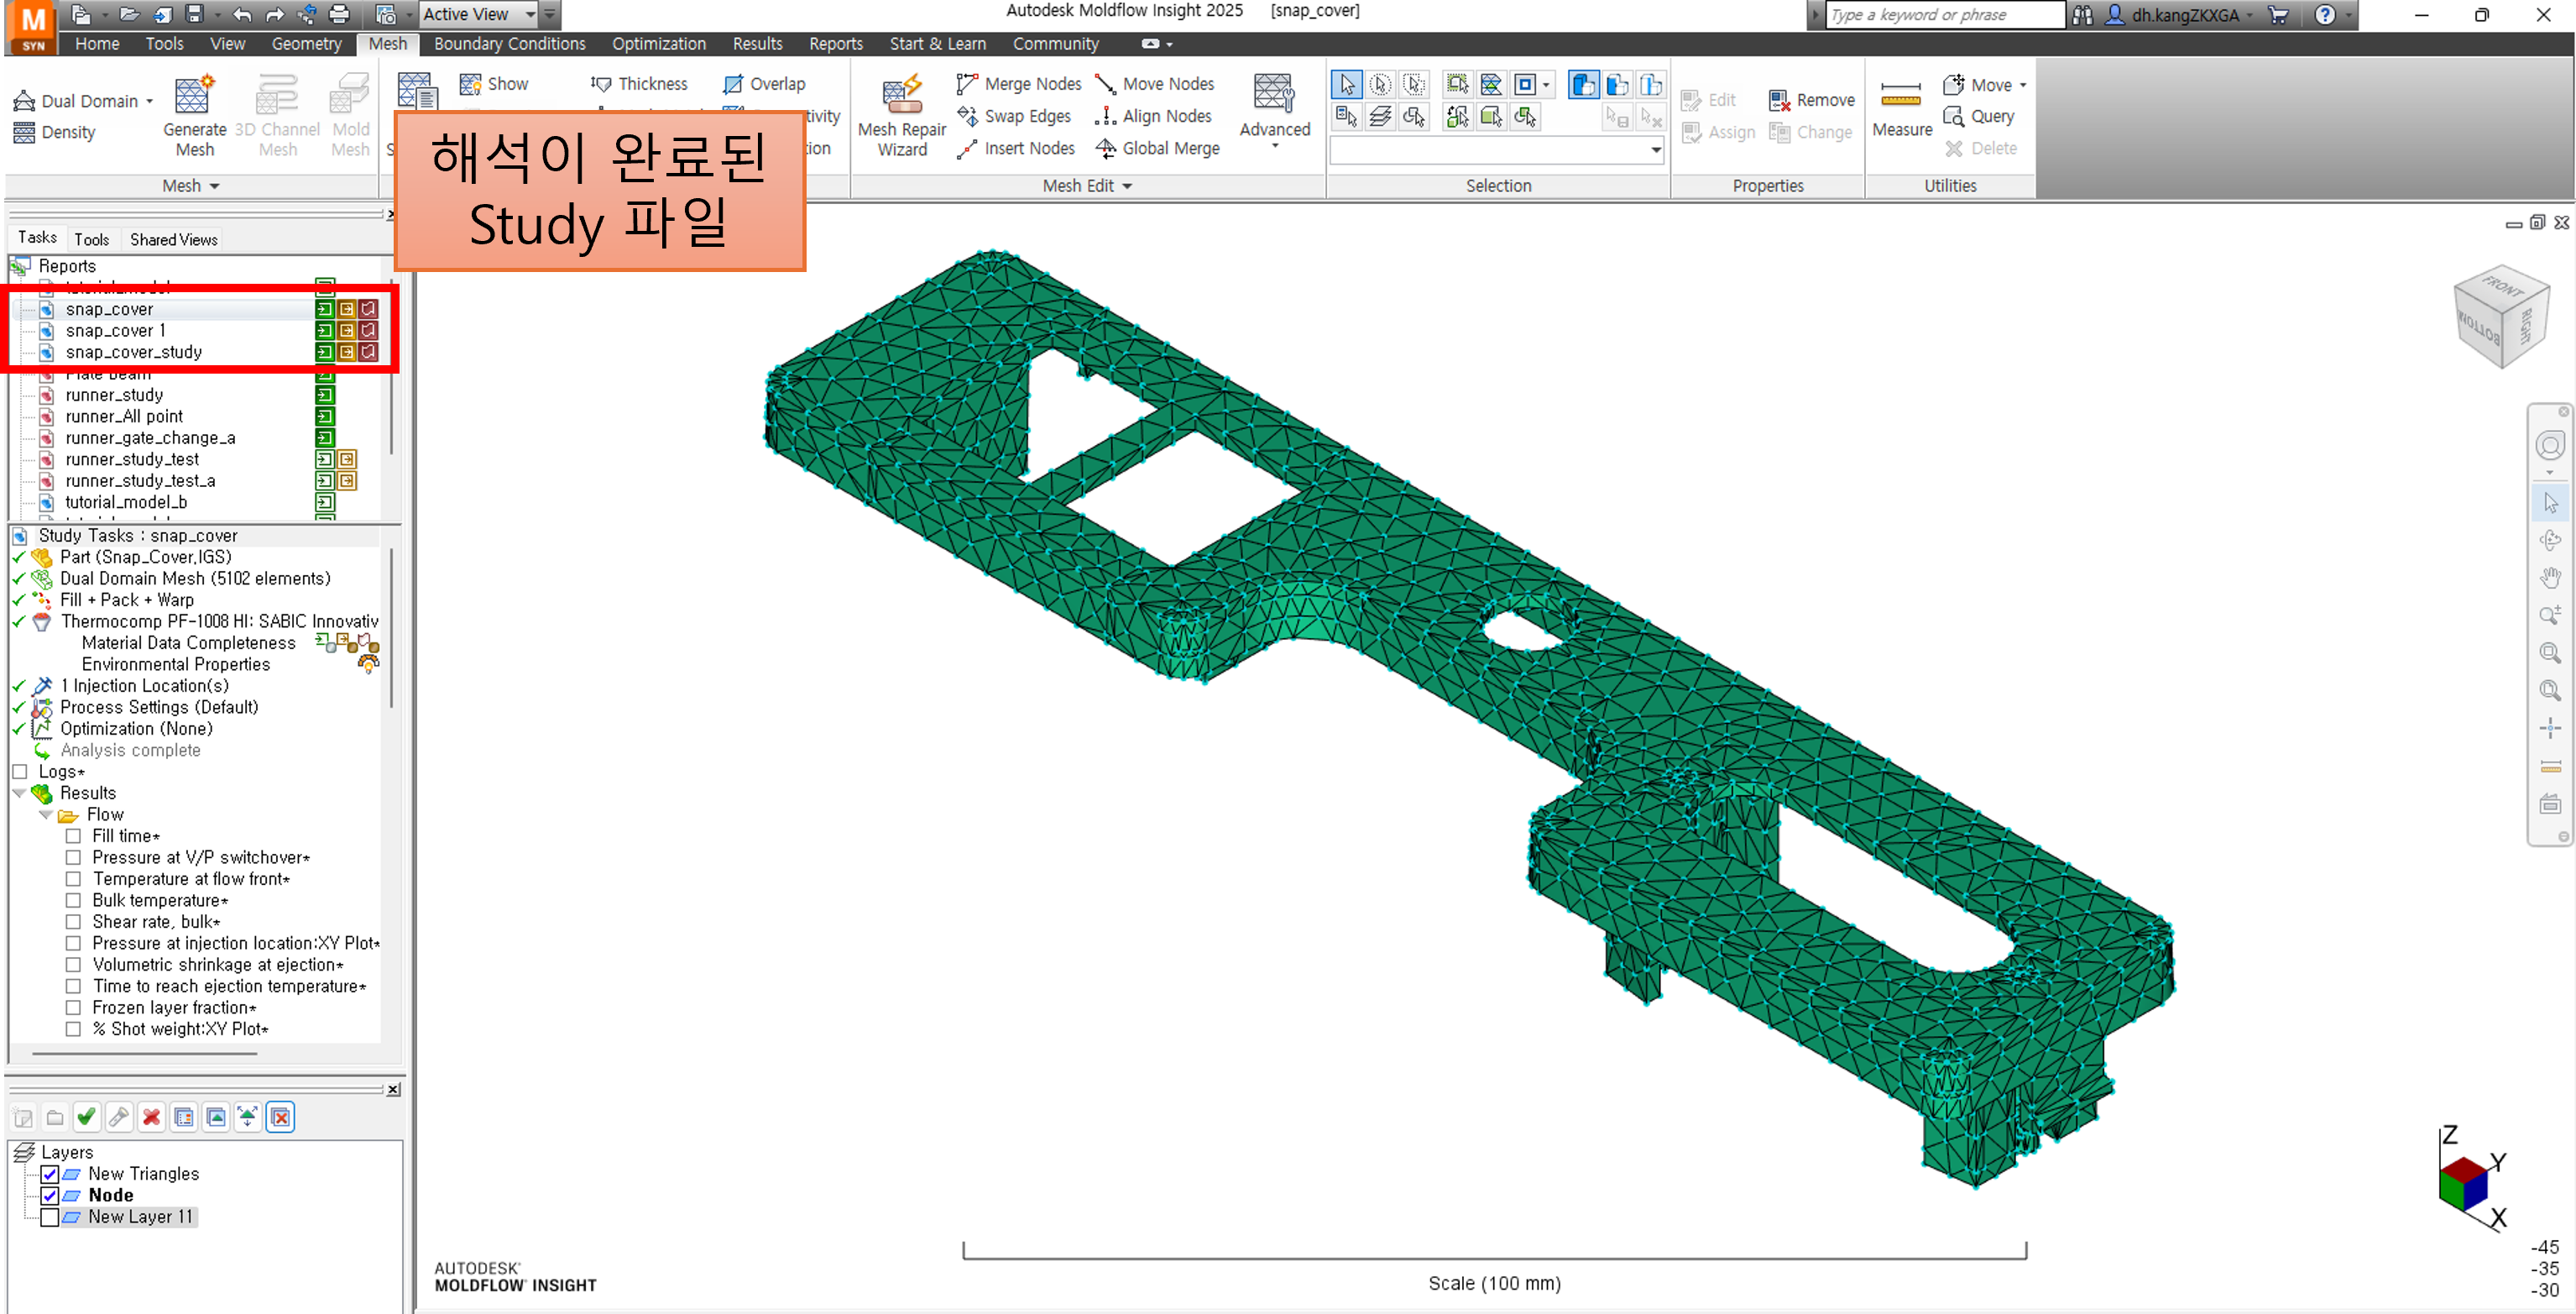Expand the Mesh panel dropdown arrow
Viewport: 2576px width, 1314px height.
click(x=214, y=187)
